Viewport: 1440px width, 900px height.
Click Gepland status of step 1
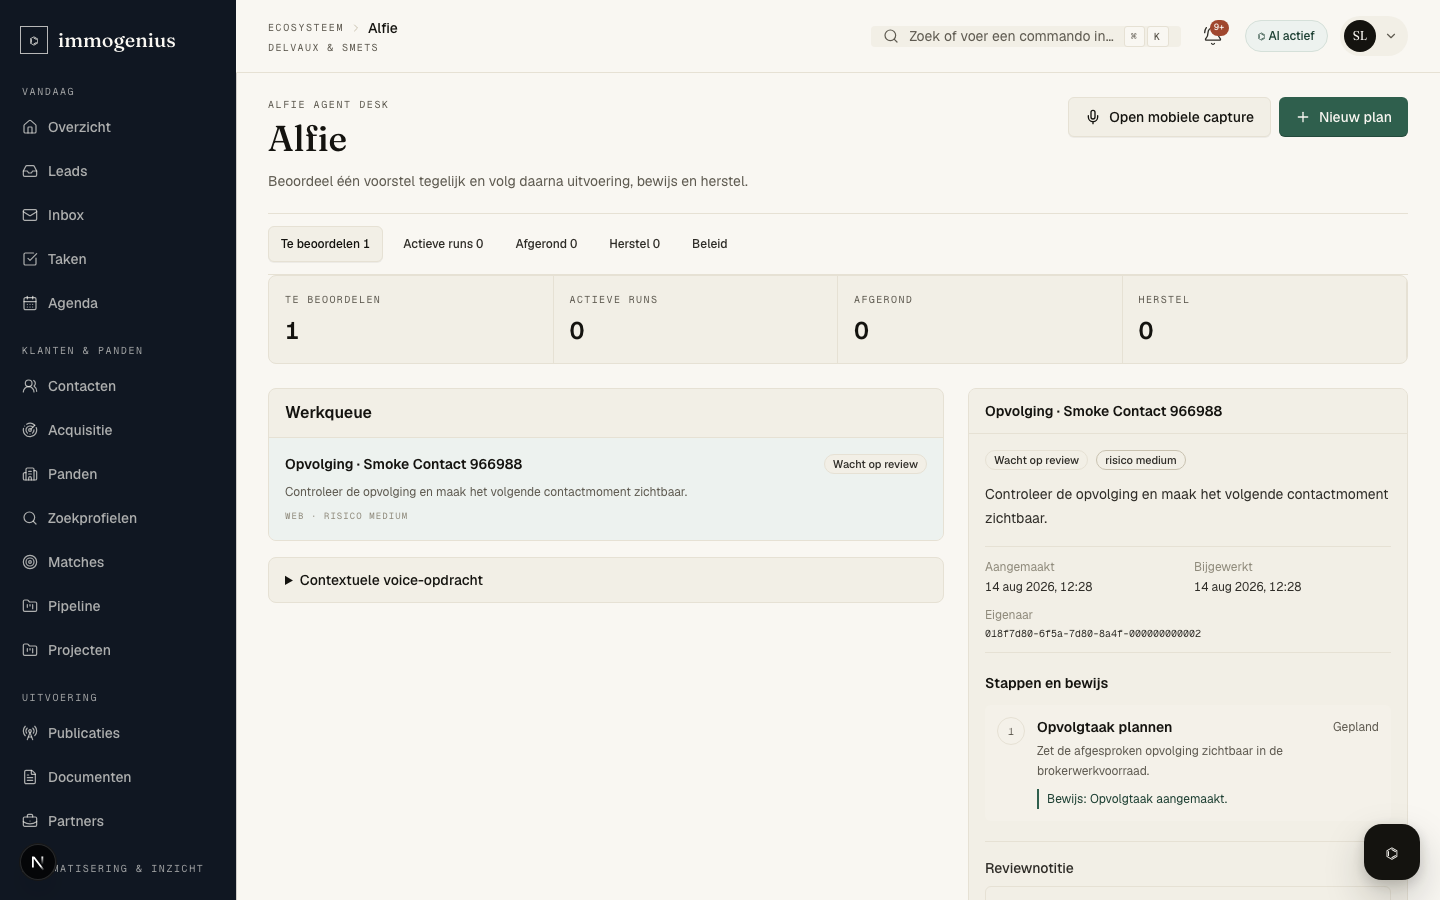point(1355,727)
